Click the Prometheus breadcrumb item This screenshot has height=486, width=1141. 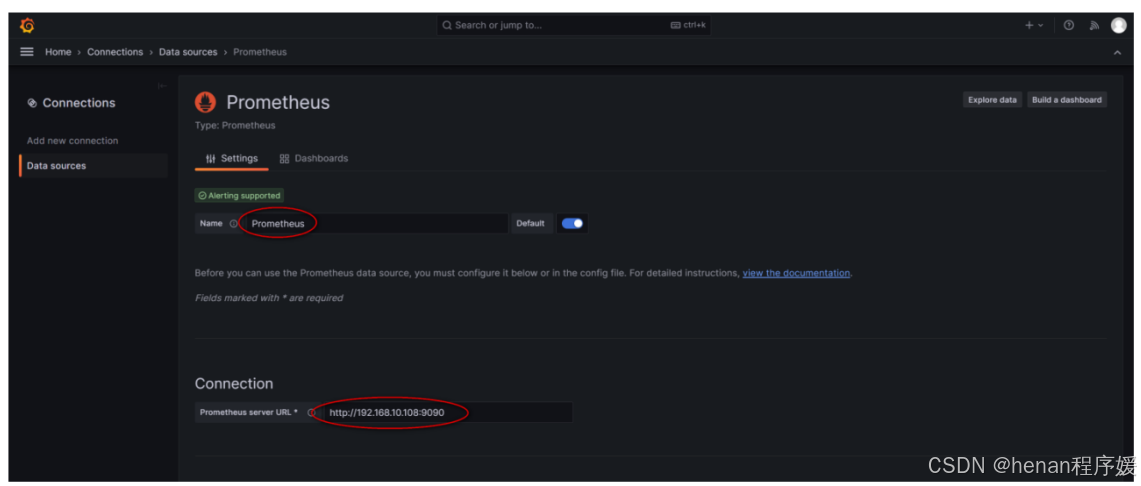point(260,52)
